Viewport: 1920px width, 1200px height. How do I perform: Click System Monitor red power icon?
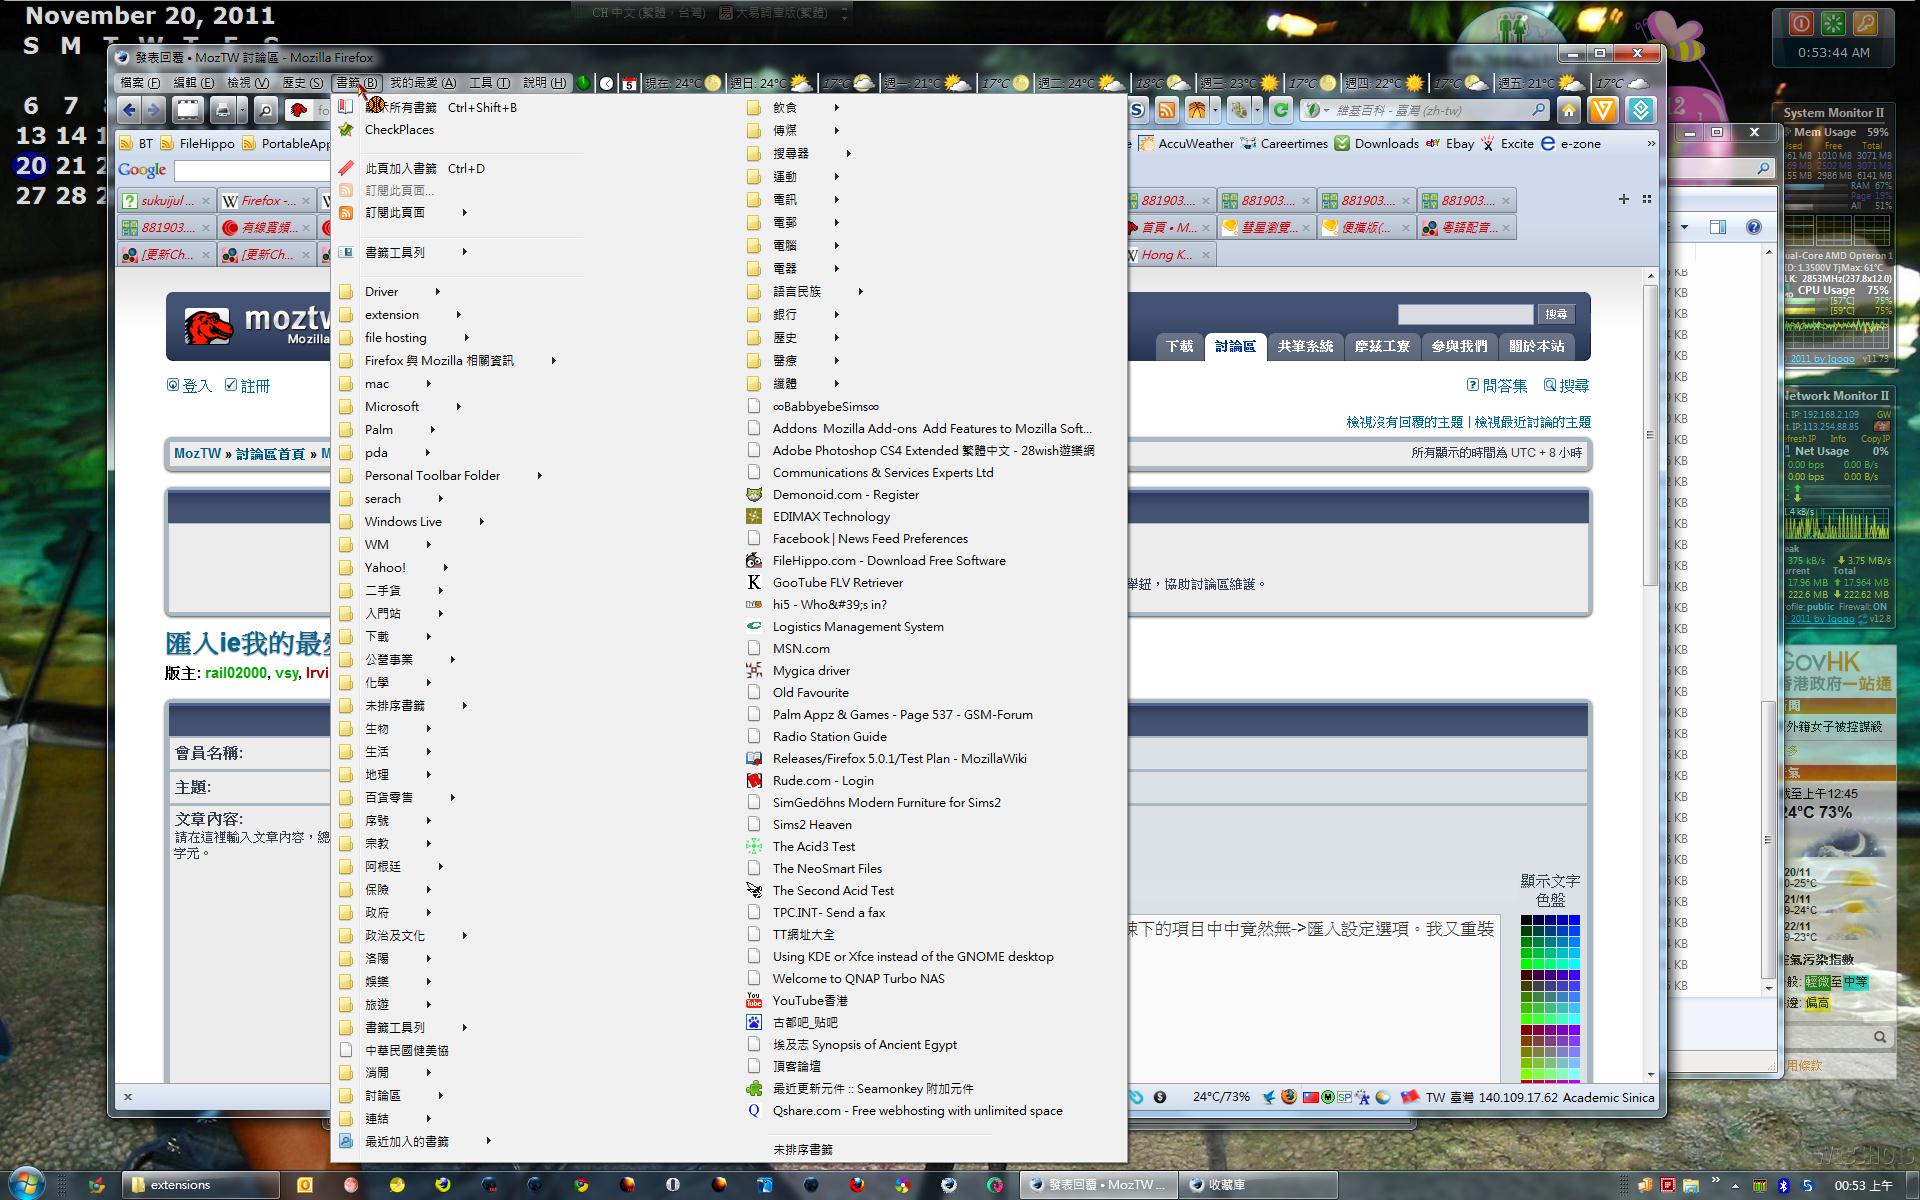pos(1801,23)
